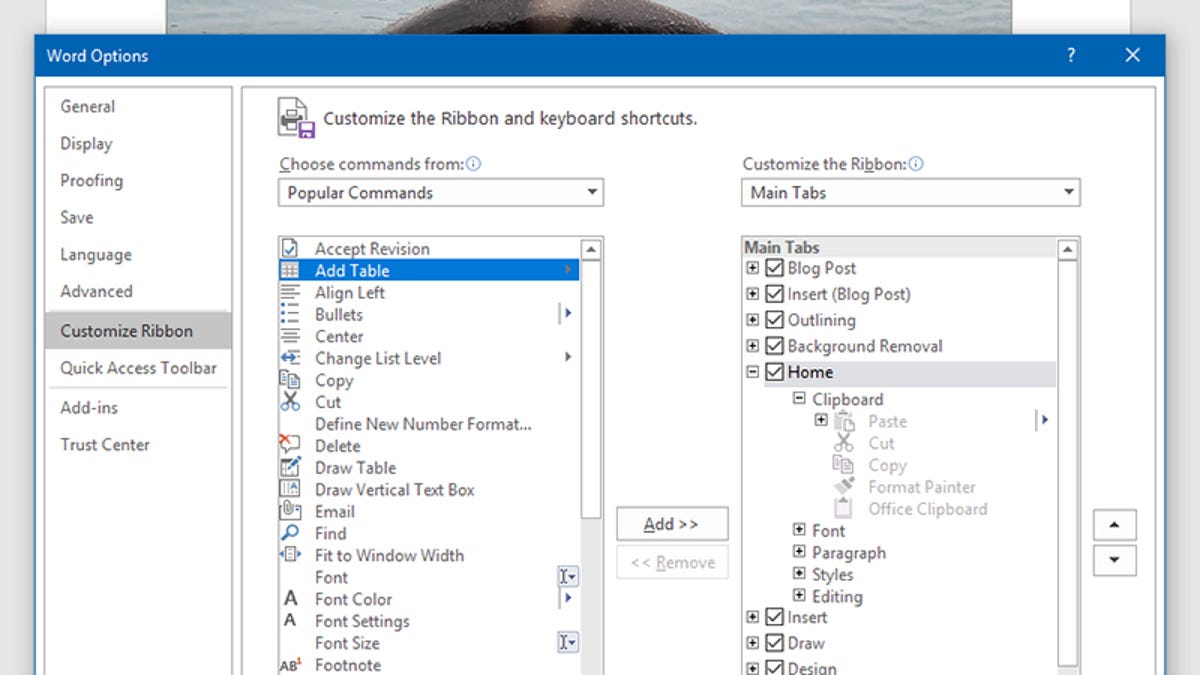This screenshot has height=675, width=1200.
Task: Click the Cut scissors icon under Clipboard
Action: (x=845, y=443)
